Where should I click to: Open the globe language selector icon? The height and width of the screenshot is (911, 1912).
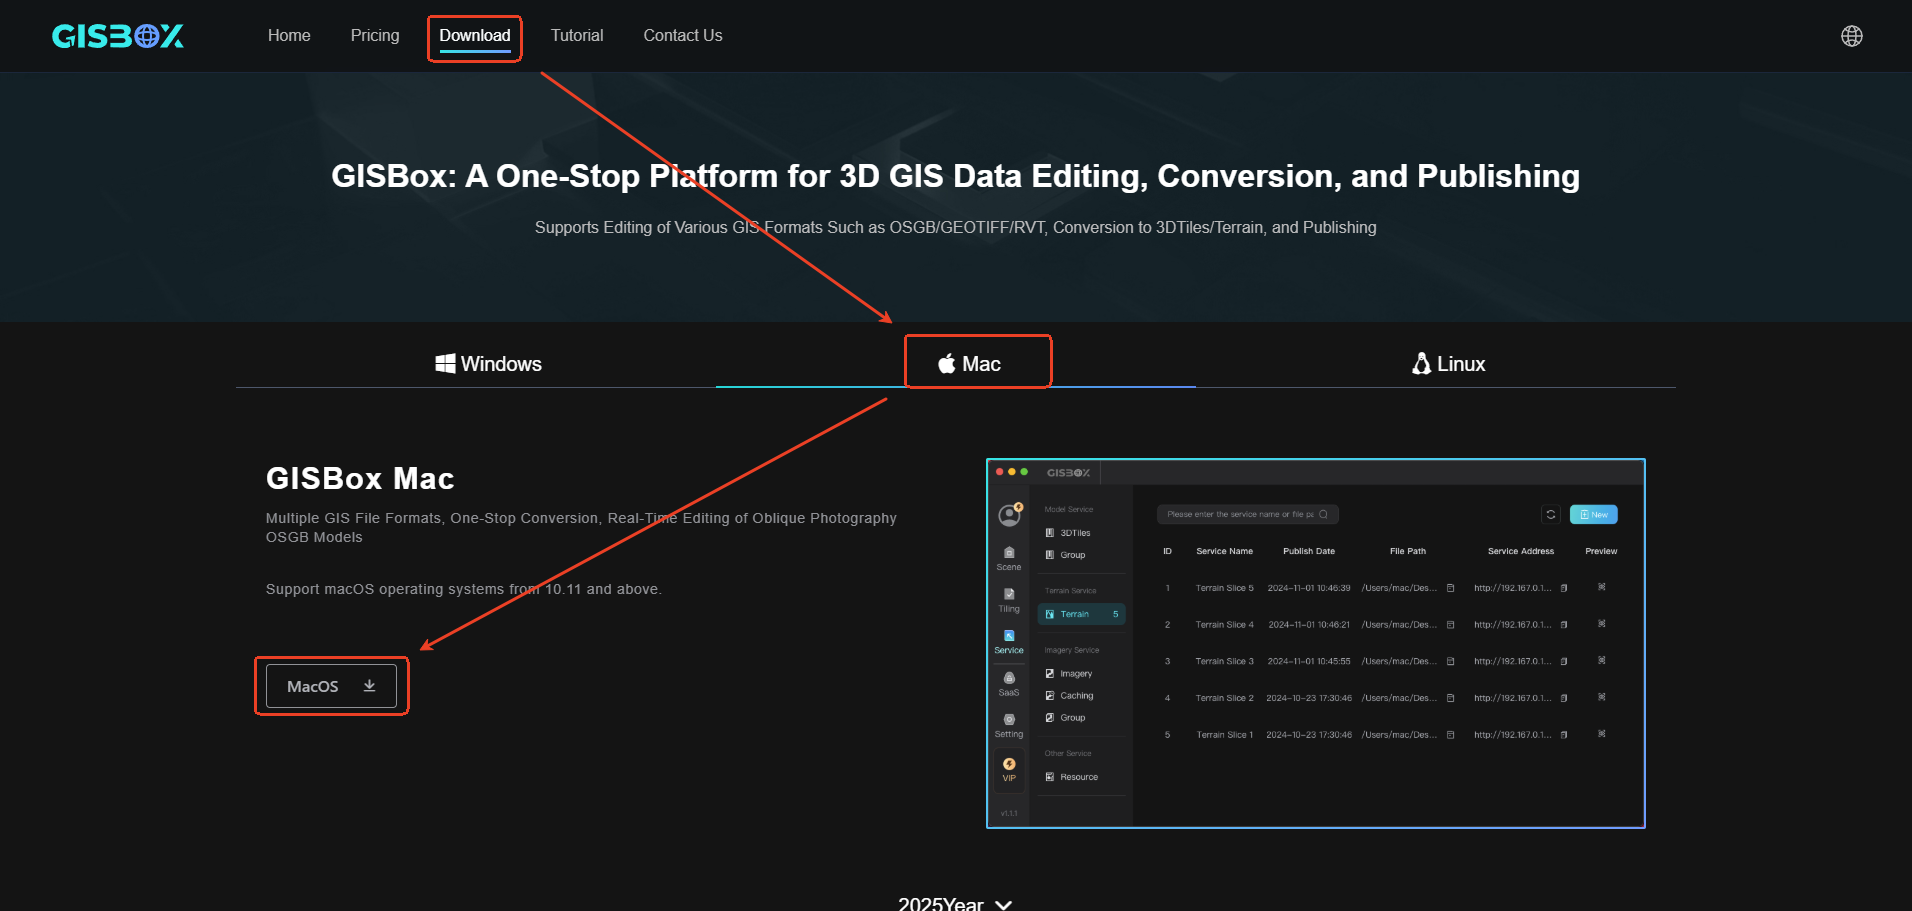[1852, 36]
